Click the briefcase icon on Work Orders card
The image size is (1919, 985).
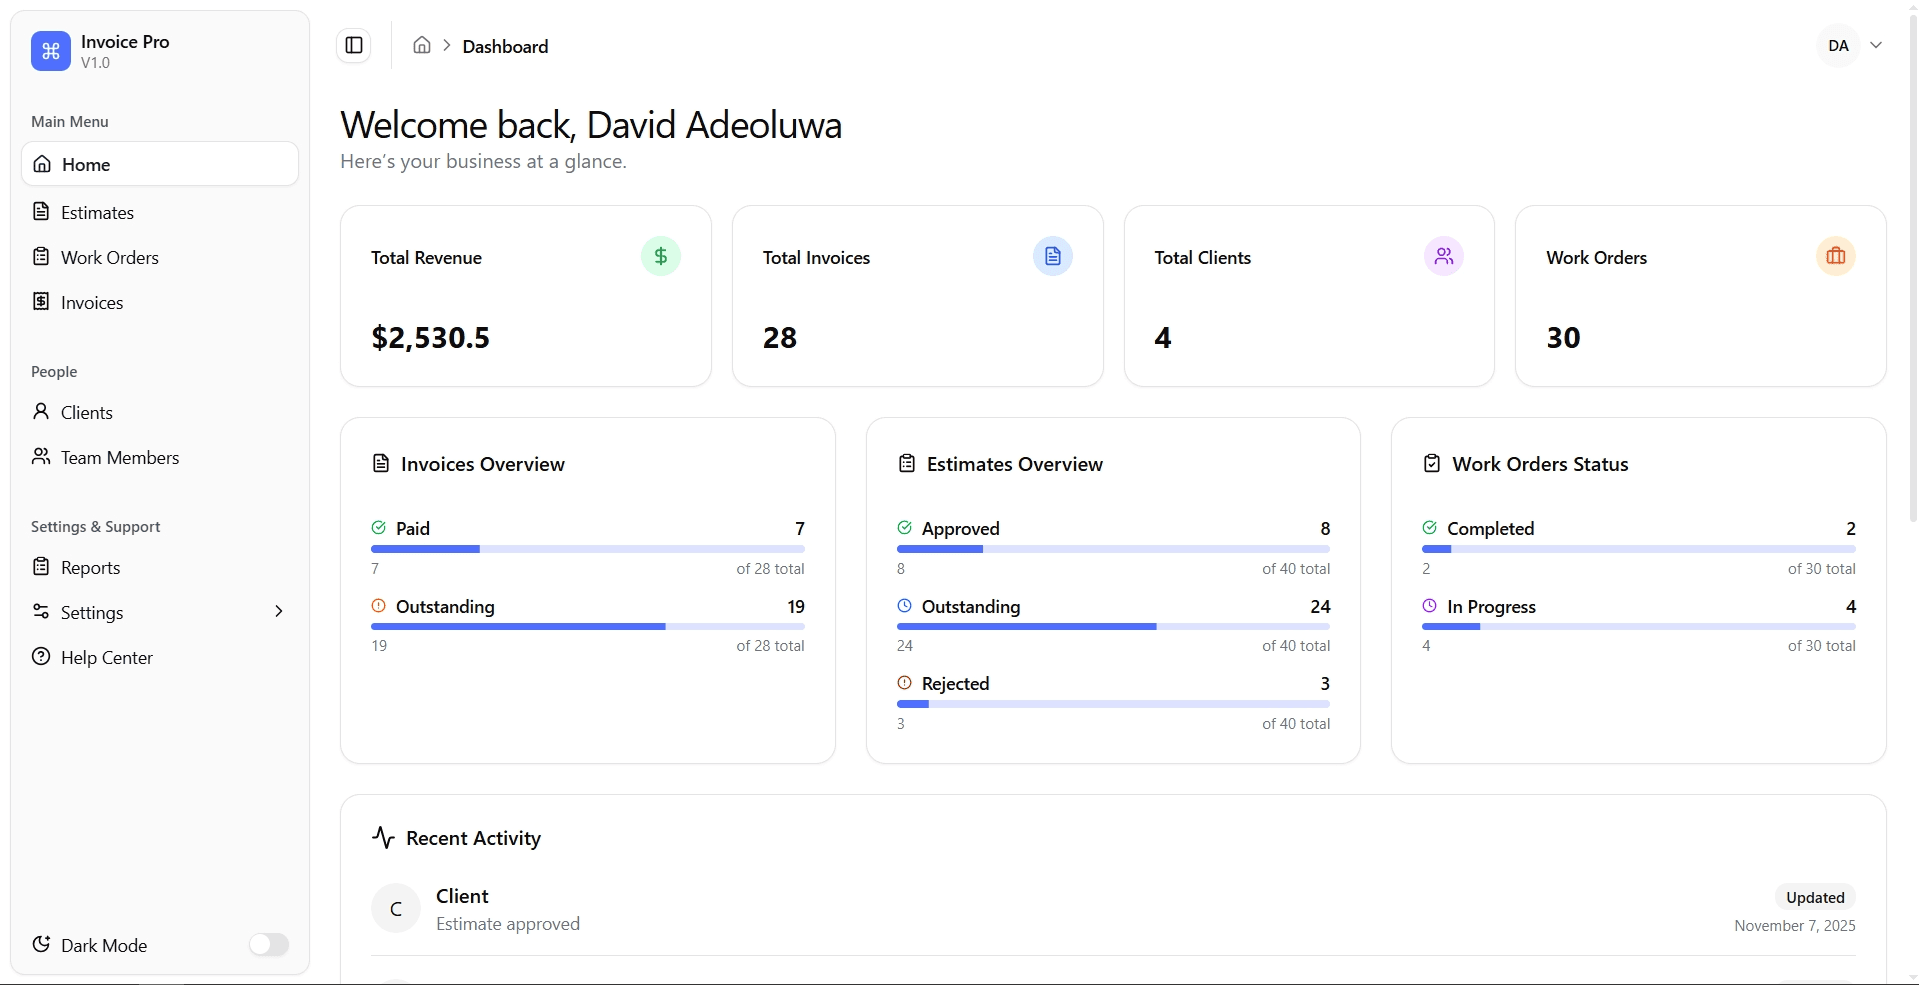(1836, 256)
